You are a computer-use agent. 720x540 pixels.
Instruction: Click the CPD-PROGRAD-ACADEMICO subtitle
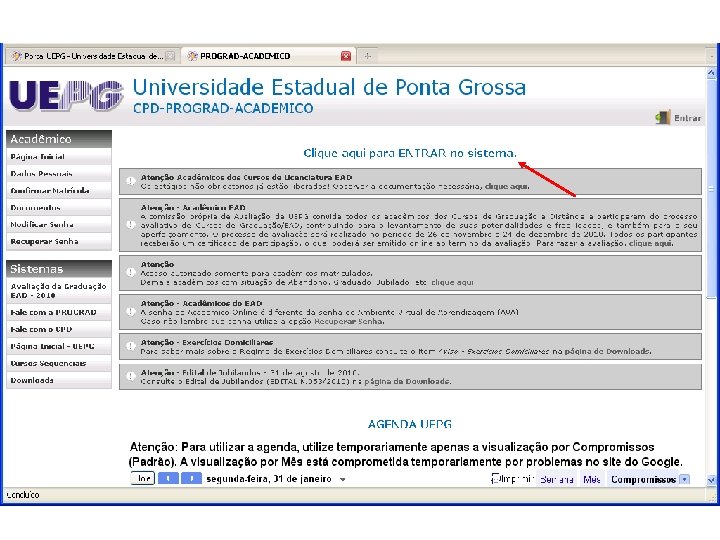[223, 108]
